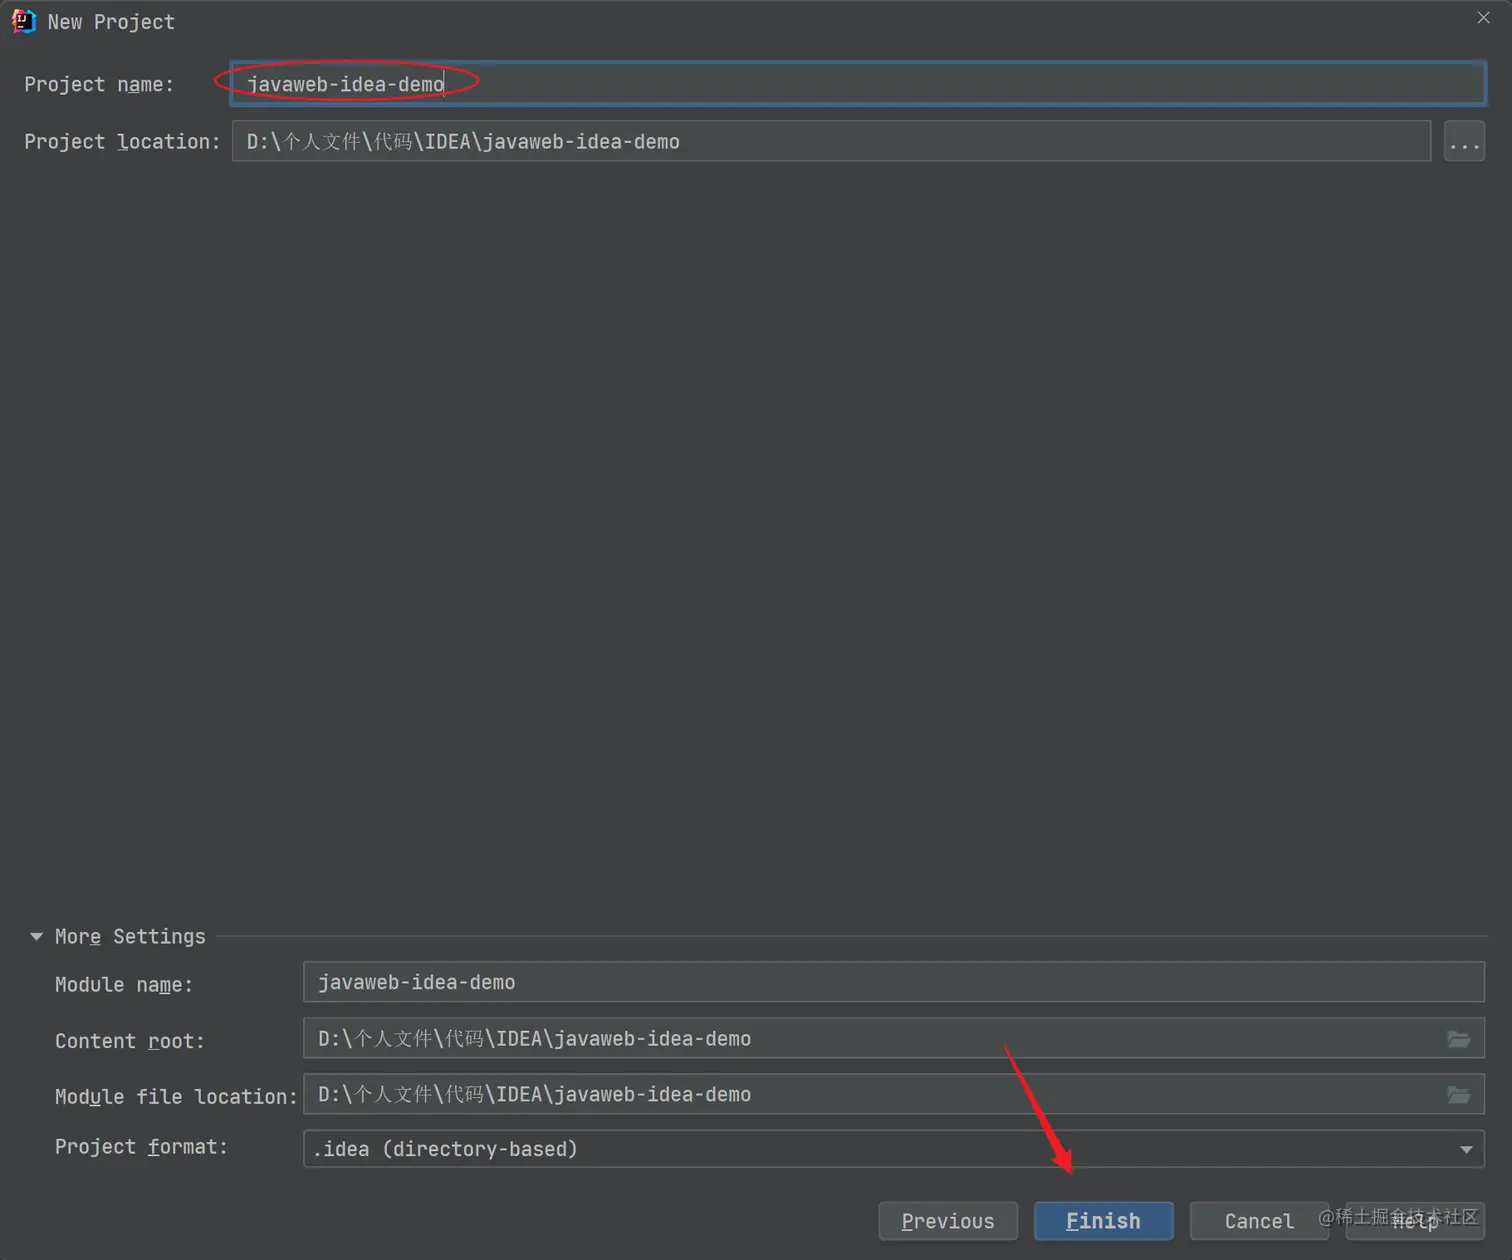Click the Project location path field
The width and height of the screenshot is (1512, 1260).
pyautogui.click(x=831, y=141)
